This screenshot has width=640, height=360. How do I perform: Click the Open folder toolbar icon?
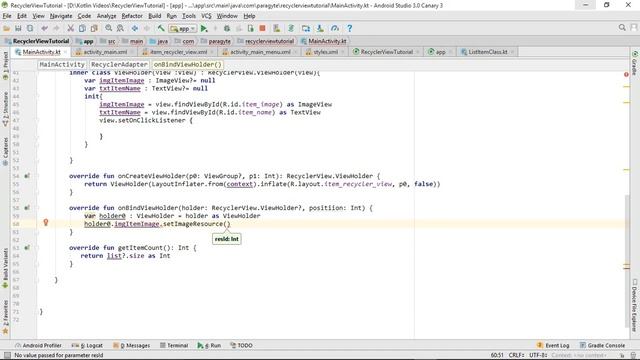point(7,28)
